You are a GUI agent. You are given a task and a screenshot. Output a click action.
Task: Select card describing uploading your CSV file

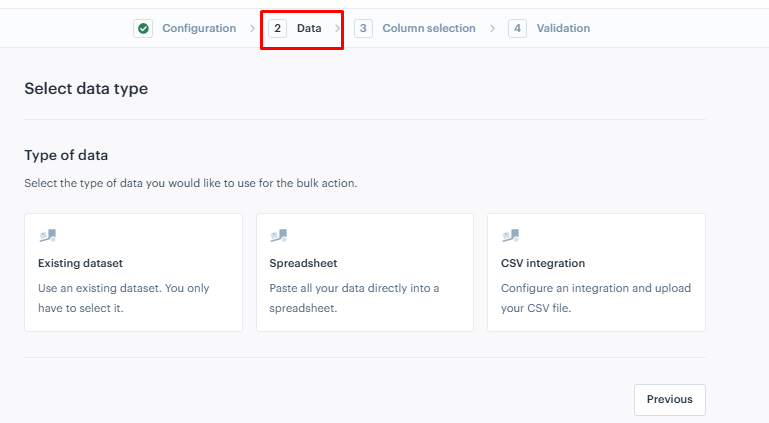point(596,273)
